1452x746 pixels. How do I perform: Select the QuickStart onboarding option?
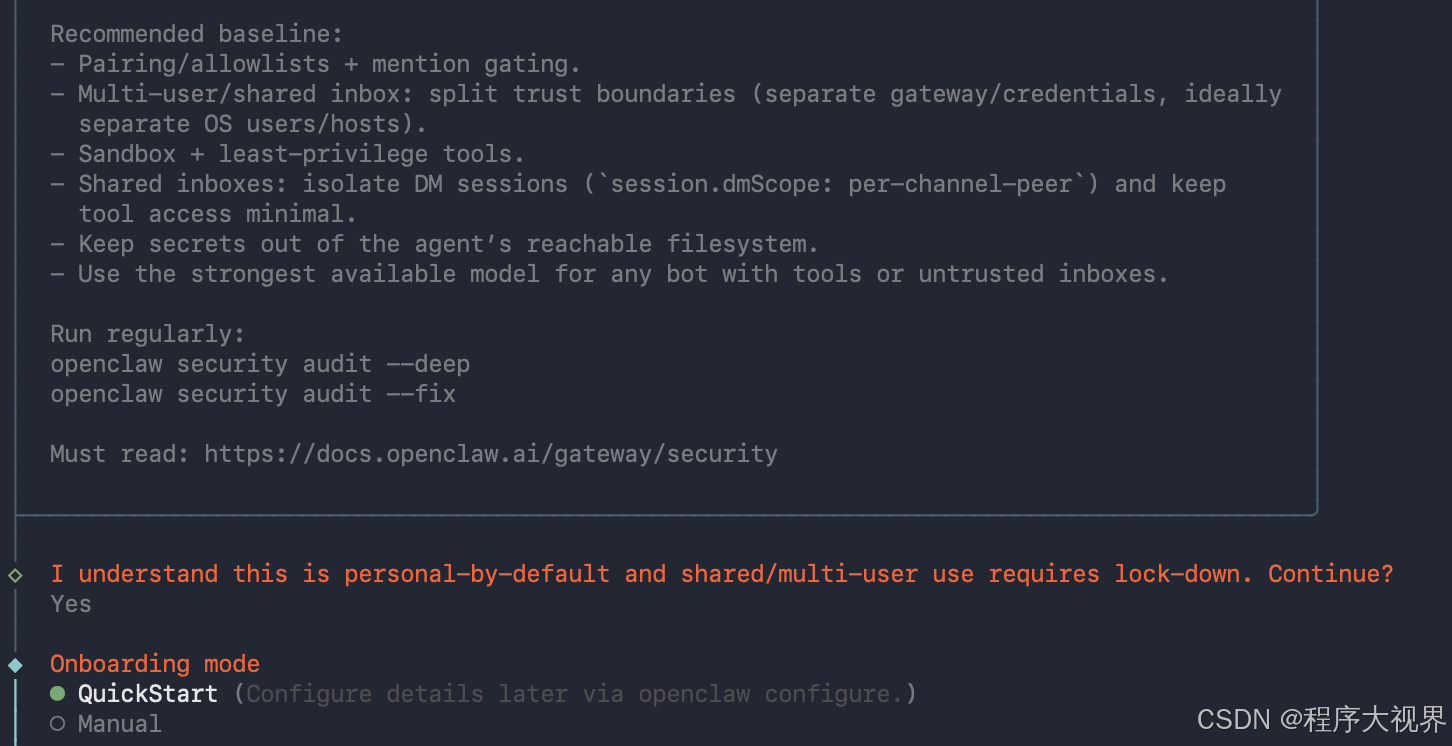click(148, 694)
